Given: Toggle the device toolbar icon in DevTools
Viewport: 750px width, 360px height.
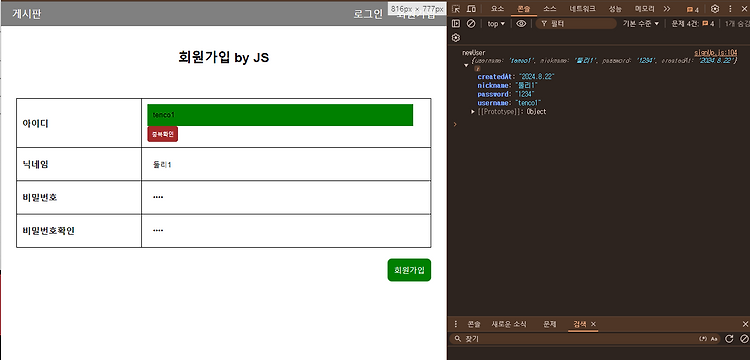Looking at the screenshot, I should point(471,9).
